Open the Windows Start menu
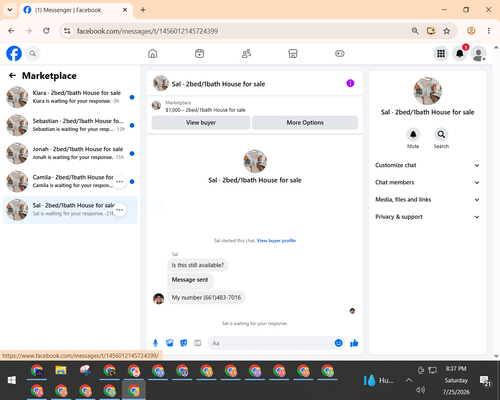 click(x=12, y=380)
